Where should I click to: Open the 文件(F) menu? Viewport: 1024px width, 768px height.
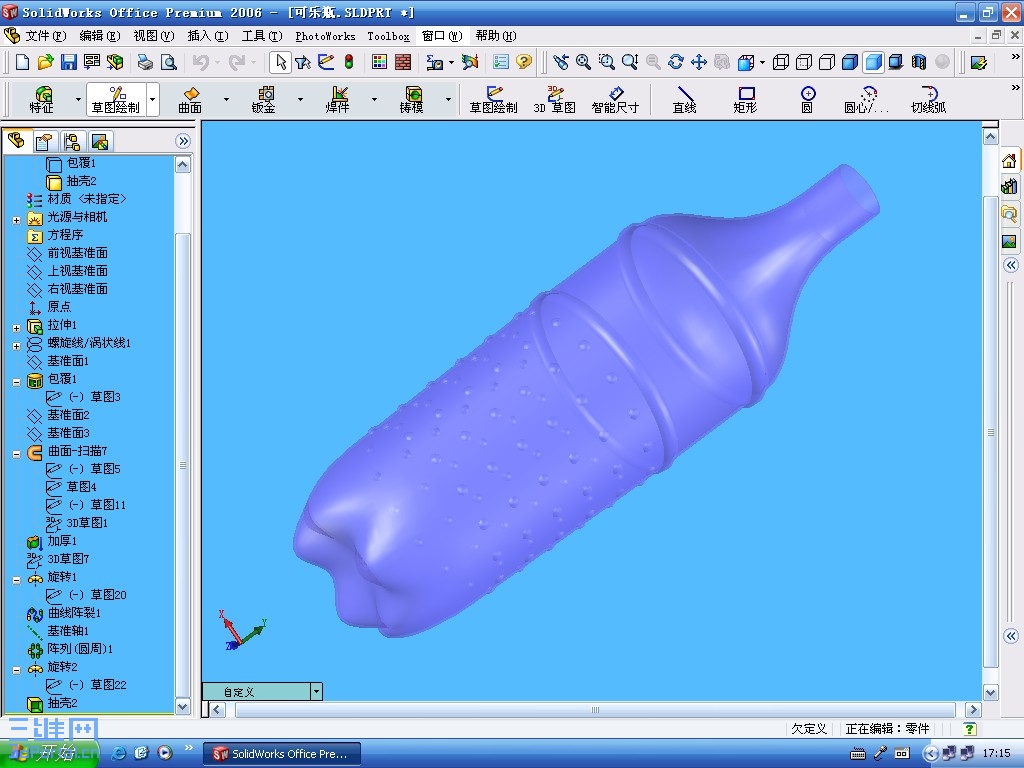point(45,36)
